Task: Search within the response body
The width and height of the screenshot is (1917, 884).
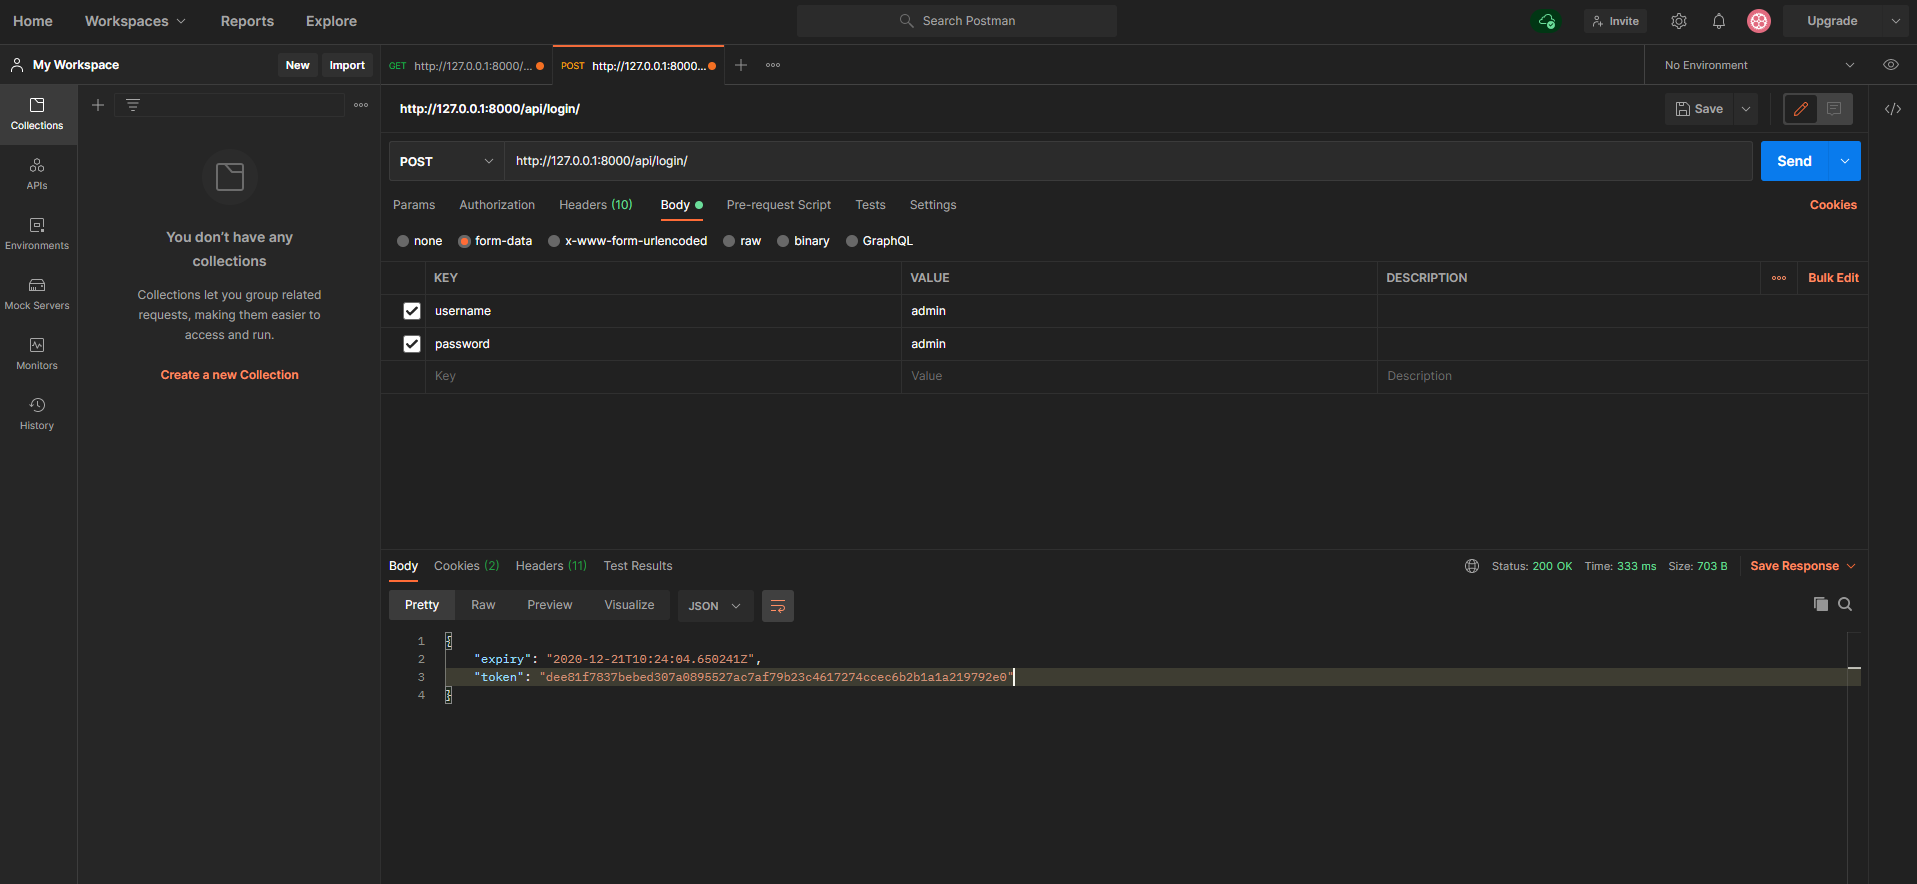Action: click(1845, 604)
